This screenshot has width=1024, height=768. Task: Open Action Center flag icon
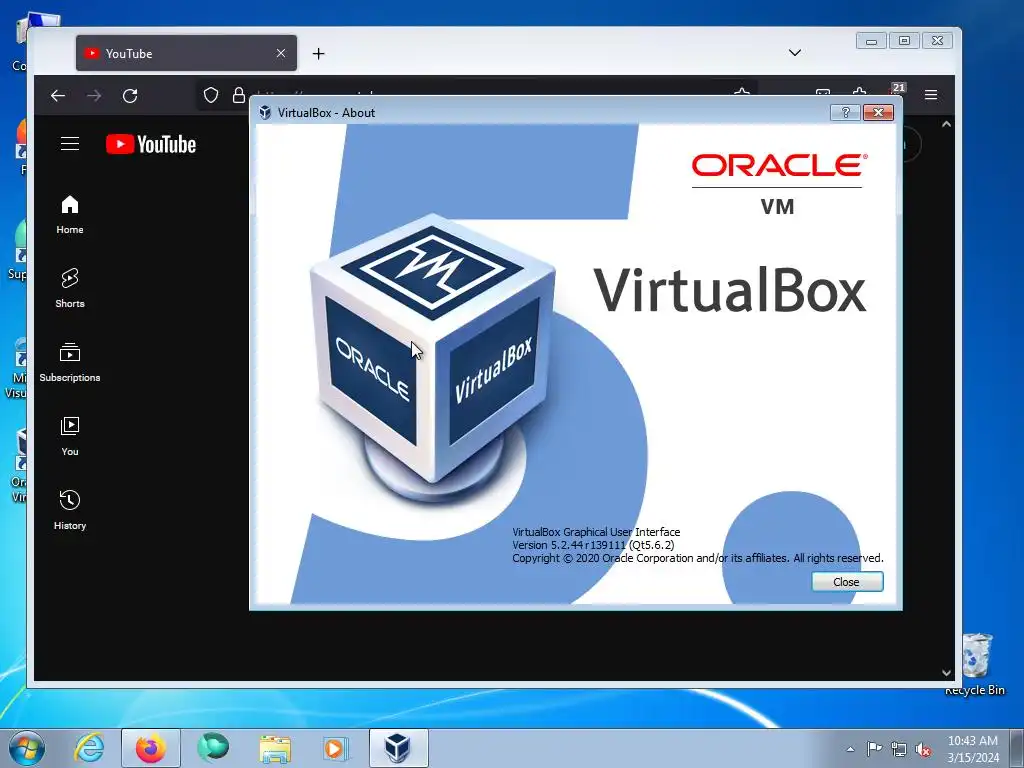874,748
